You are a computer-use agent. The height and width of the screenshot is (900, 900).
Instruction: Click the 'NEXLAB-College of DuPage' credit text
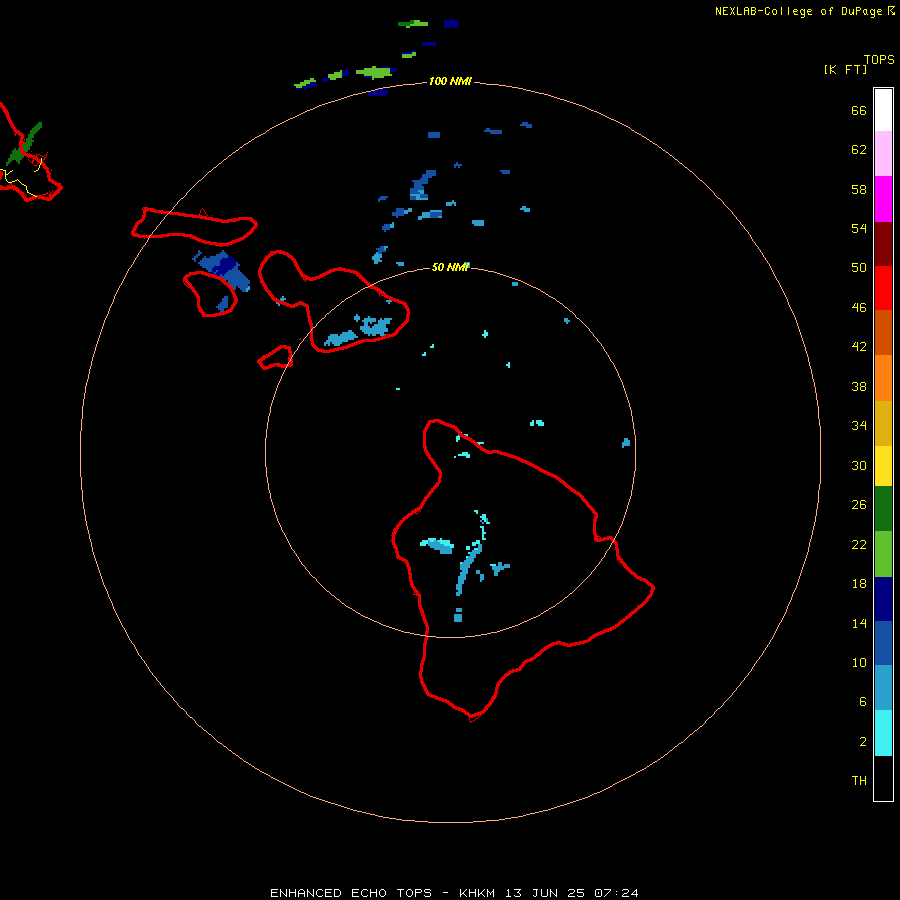[798, 11]
